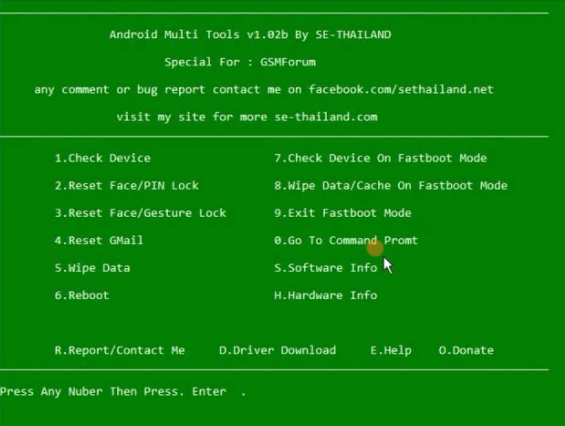This screenshot has width=565, height=426.
Task: Select '0.Go To Command Promt' entry
Action: tap(346, 240)
